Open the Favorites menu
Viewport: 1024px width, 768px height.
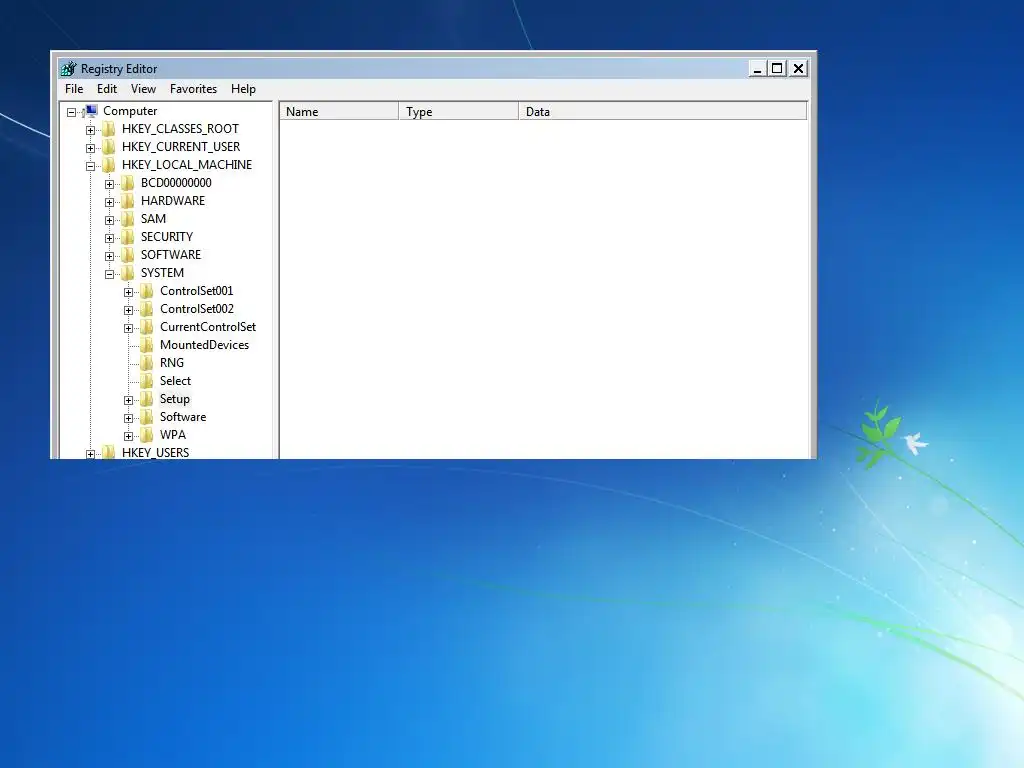click(x=193, y=89)
